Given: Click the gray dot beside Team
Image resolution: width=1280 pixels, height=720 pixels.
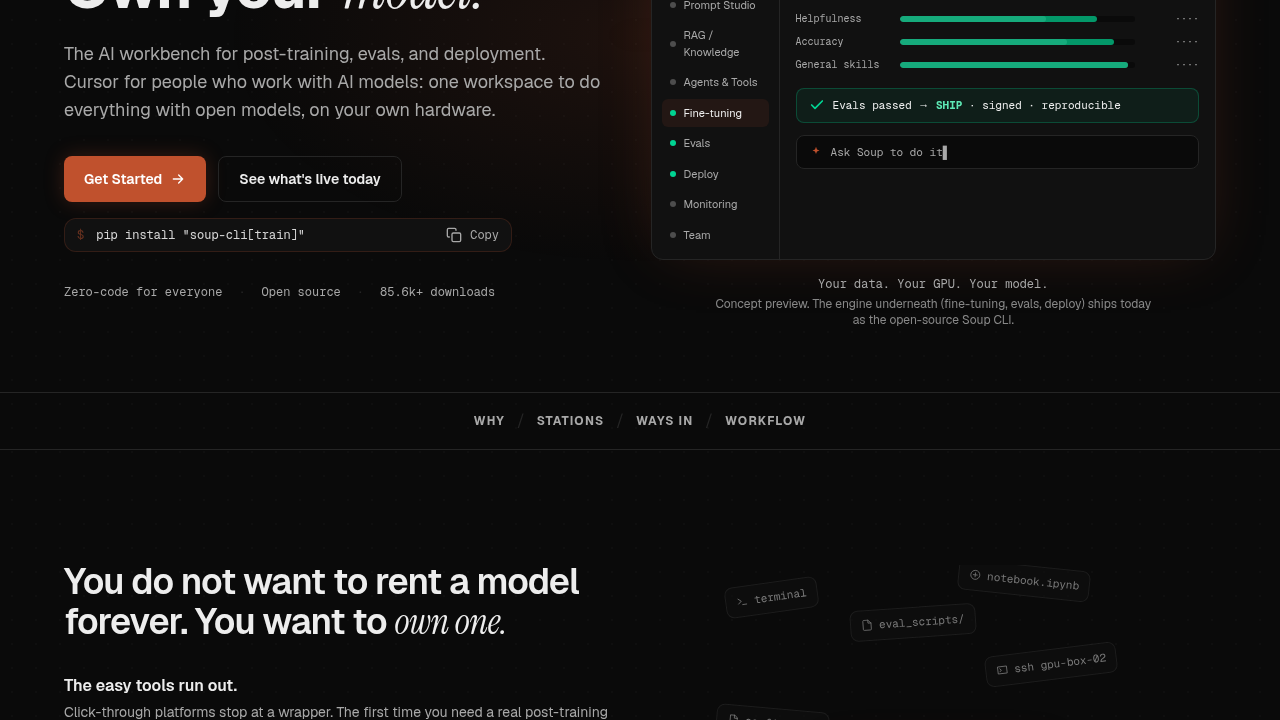Looking at the screenshot, I should coord(673,235).
